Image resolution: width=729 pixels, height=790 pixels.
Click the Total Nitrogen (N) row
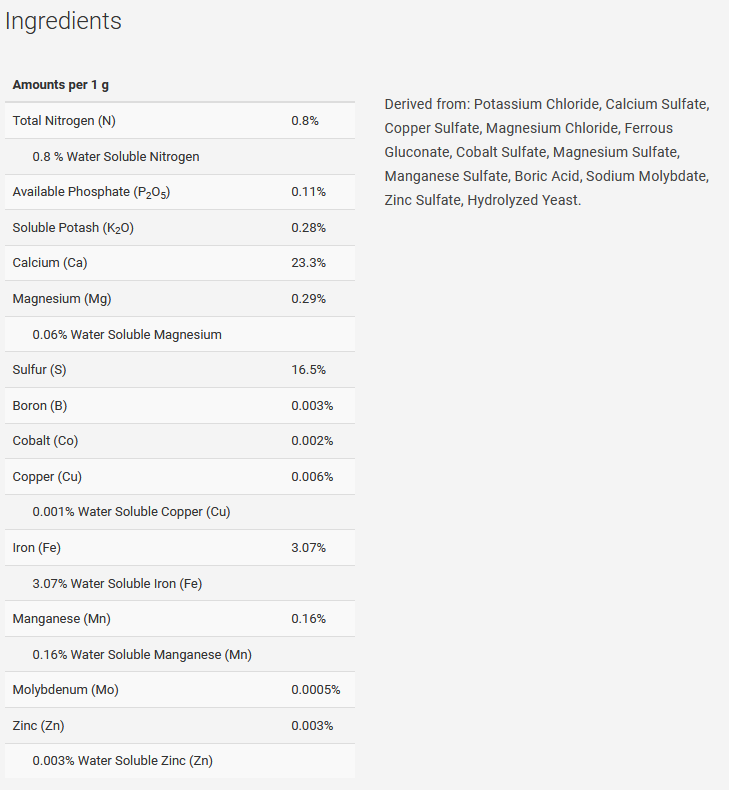(180, 121)
